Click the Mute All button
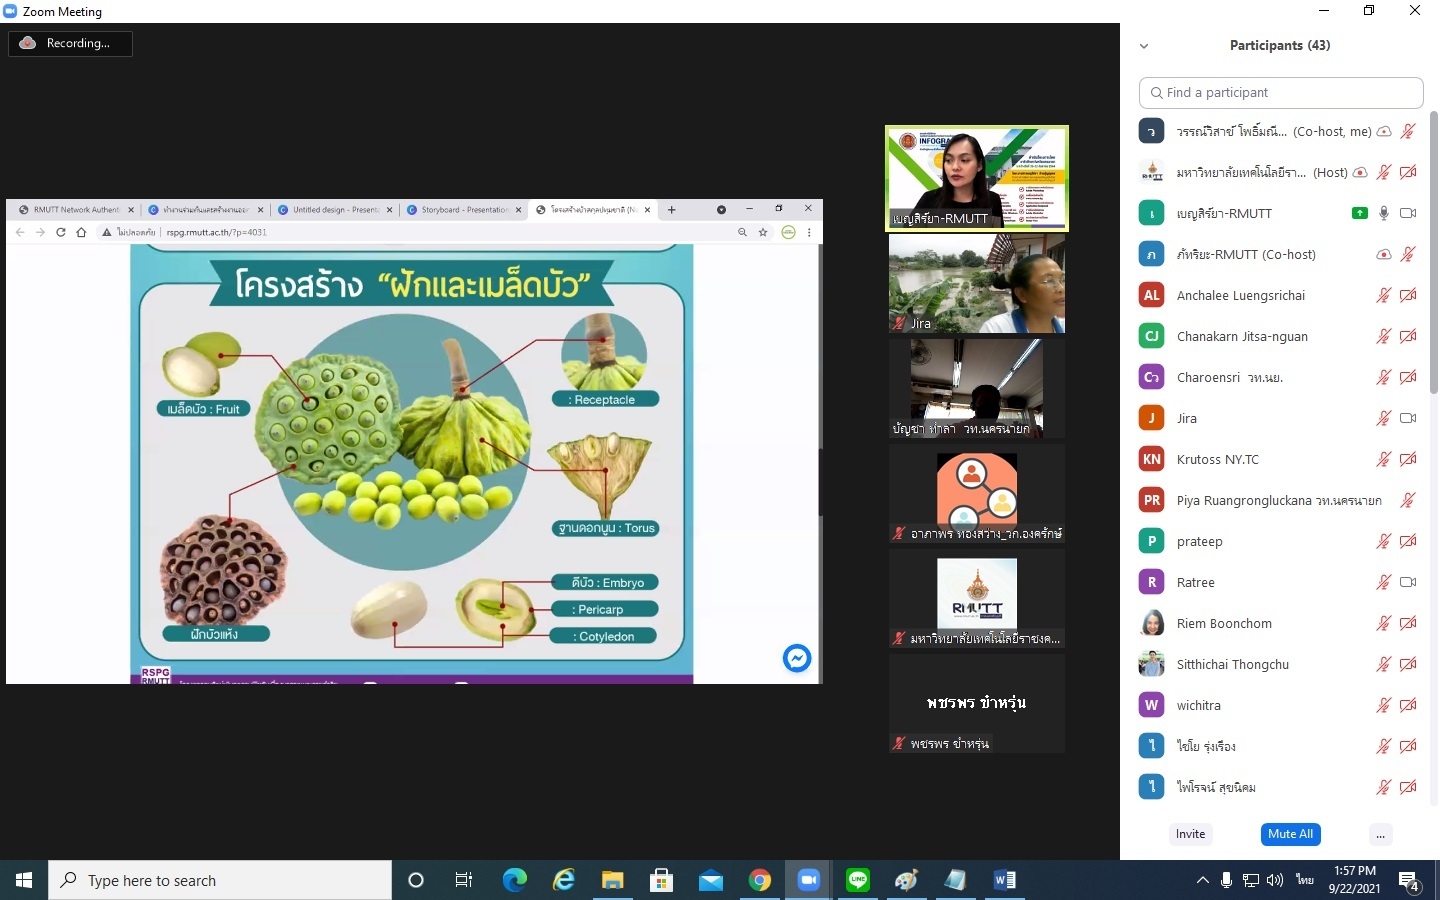The image size is (1440, 900). [x=1290, y=834]
